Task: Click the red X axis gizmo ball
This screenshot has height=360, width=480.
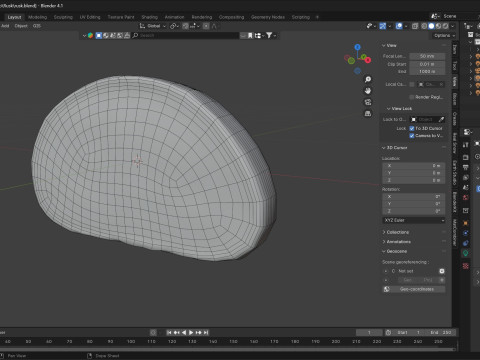Action: (368, 60)
